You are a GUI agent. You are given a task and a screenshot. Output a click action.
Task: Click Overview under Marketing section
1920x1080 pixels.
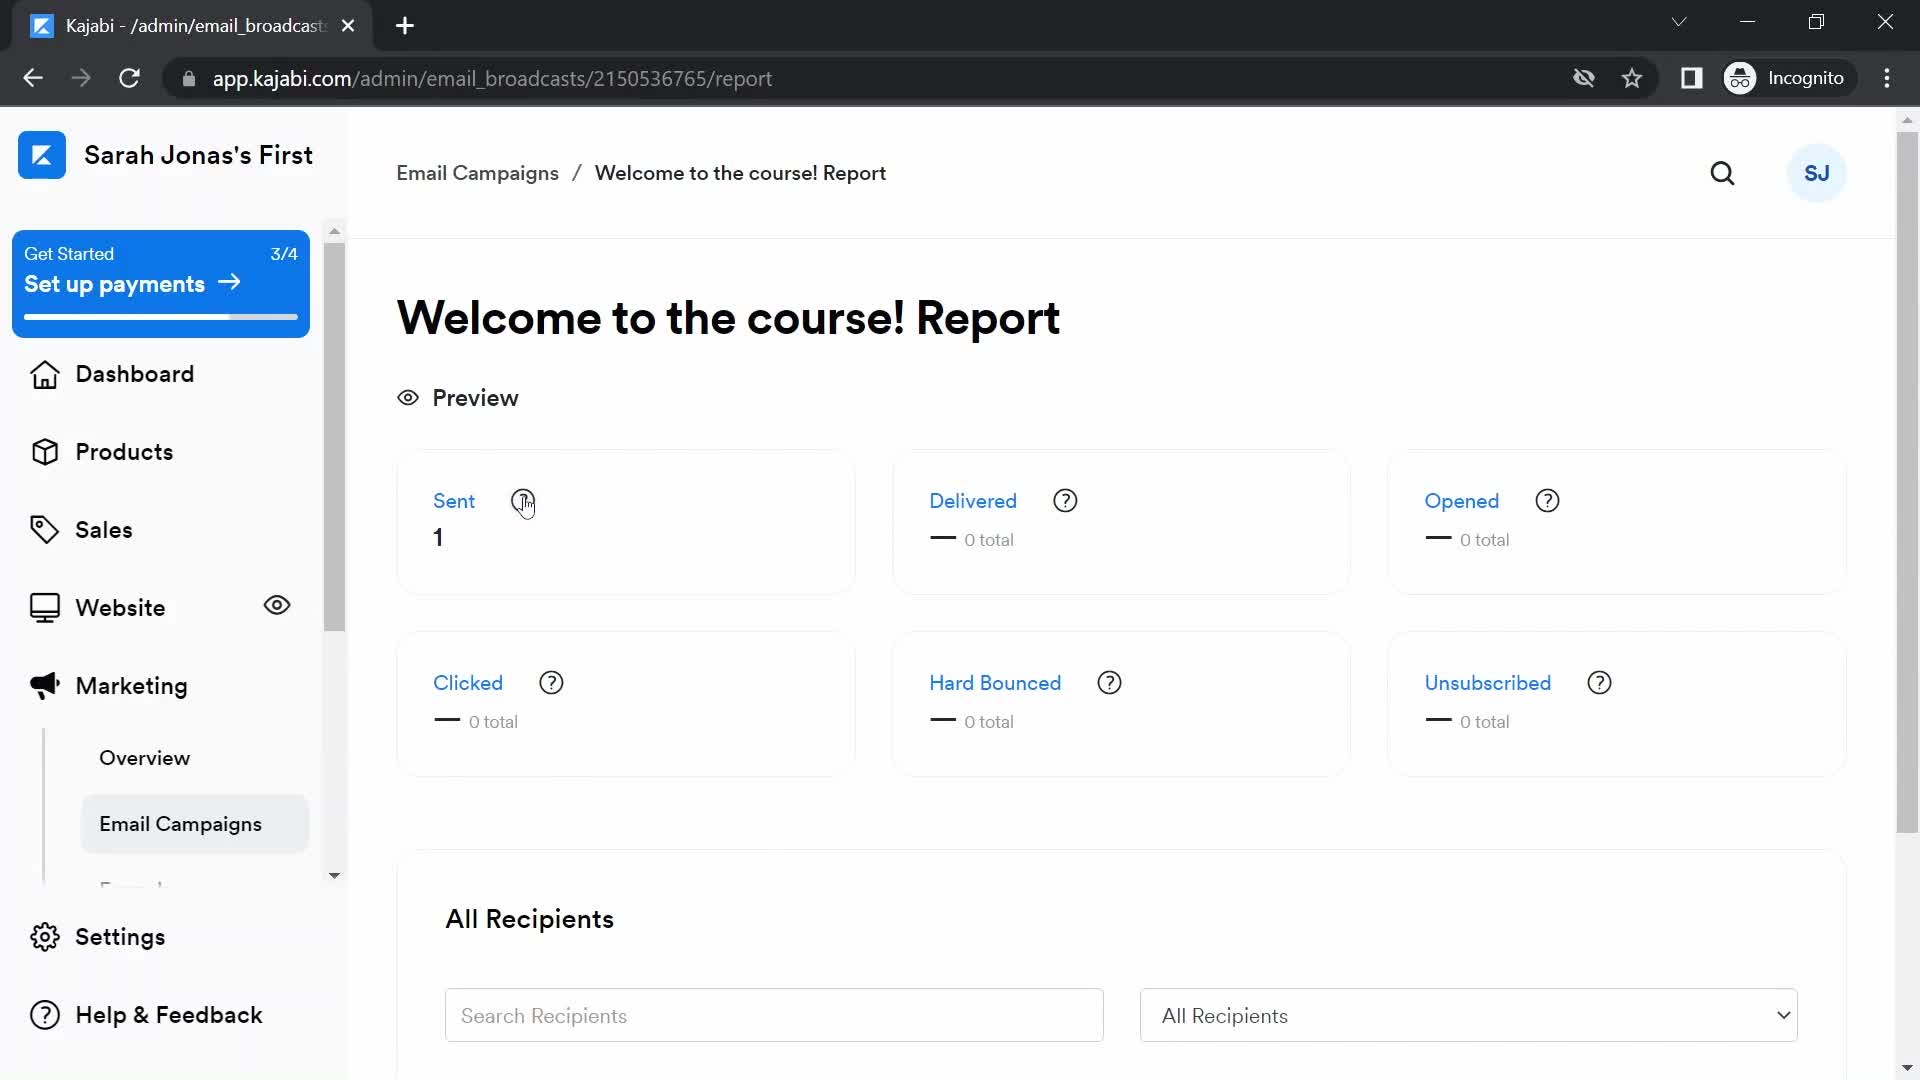[144, 757]
